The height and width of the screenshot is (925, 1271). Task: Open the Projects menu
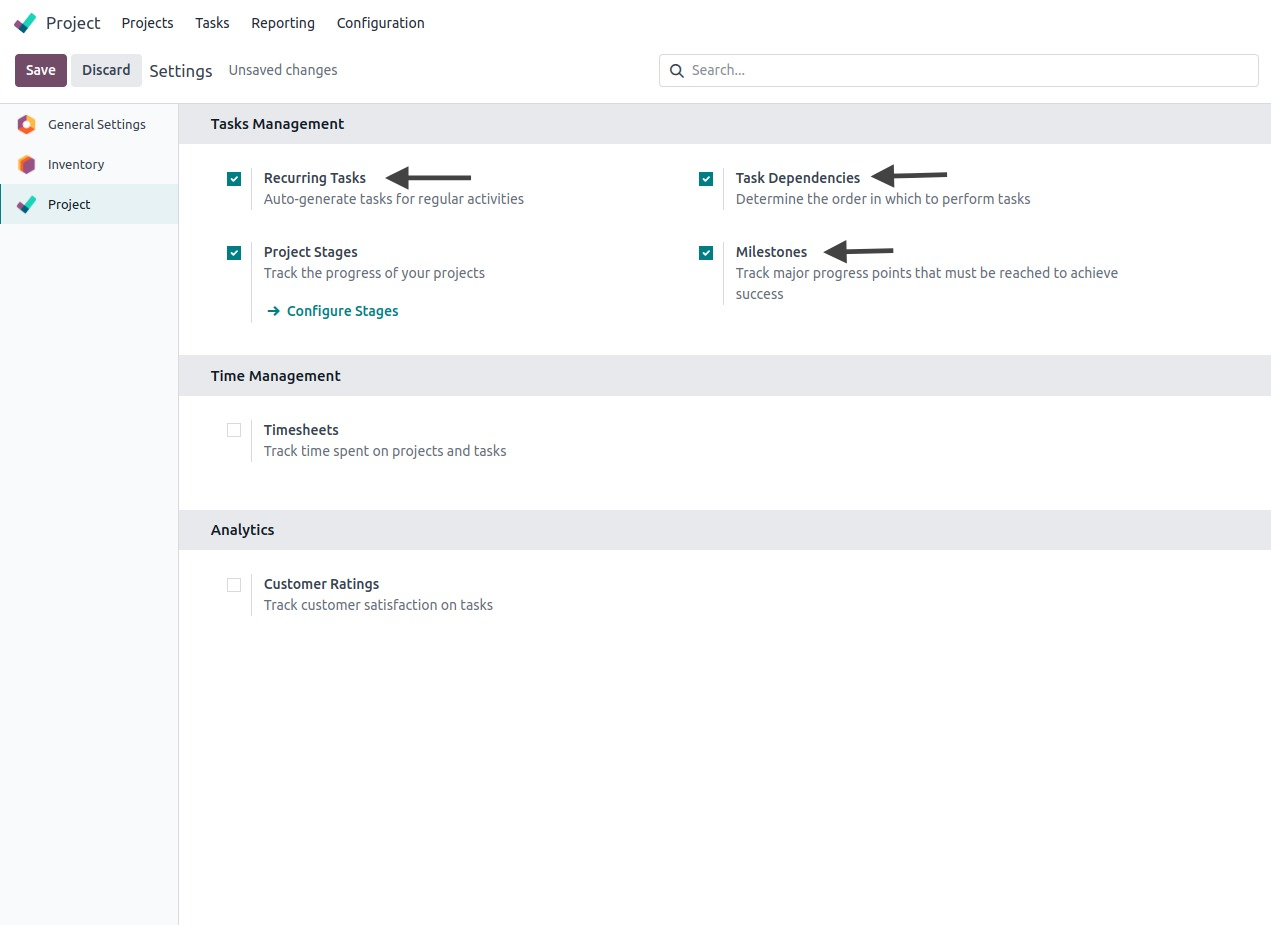click(147, 23)
